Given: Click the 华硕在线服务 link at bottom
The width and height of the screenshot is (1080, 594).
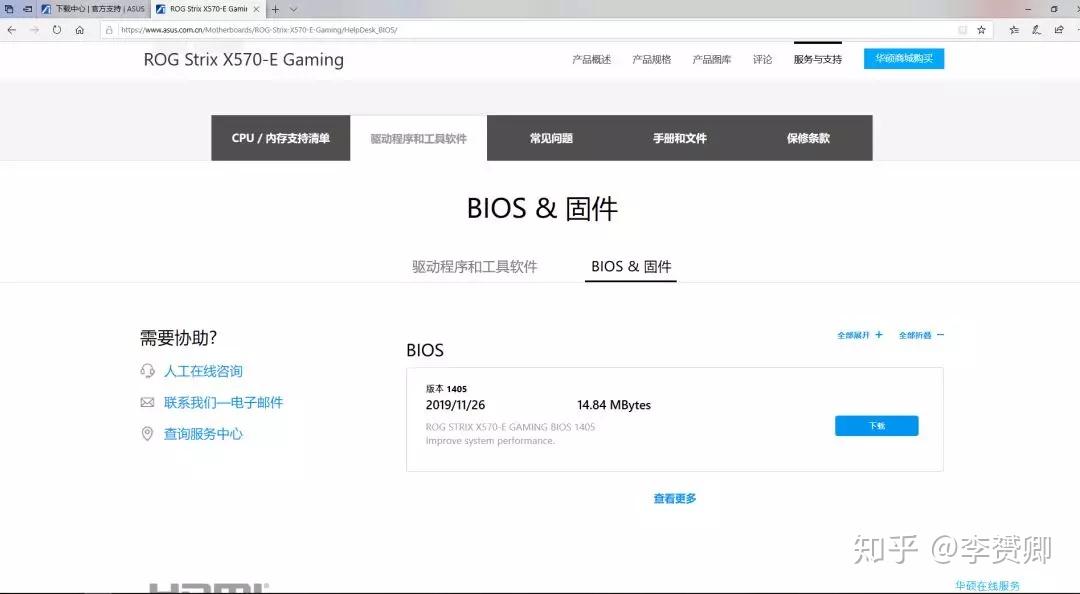Looking at the screenshot, I should (987, 586).
